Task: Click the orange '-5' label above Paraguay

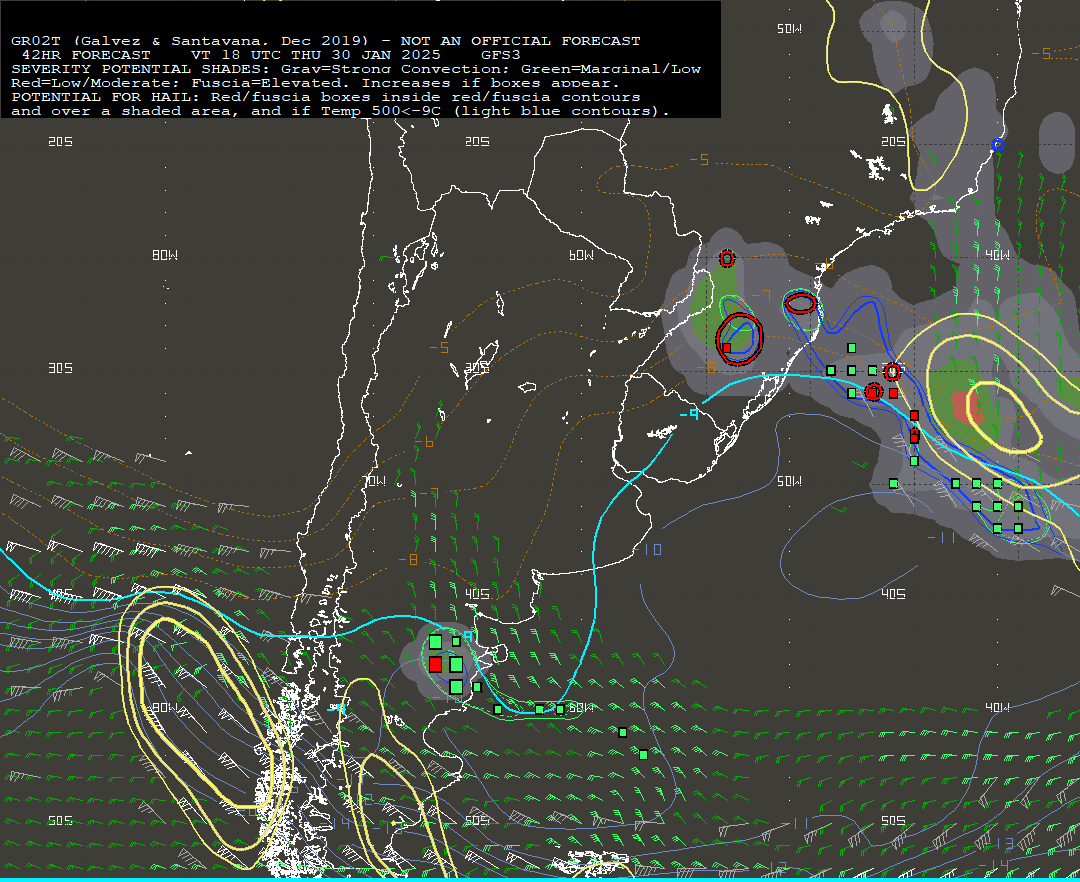Action: [700, 160]
